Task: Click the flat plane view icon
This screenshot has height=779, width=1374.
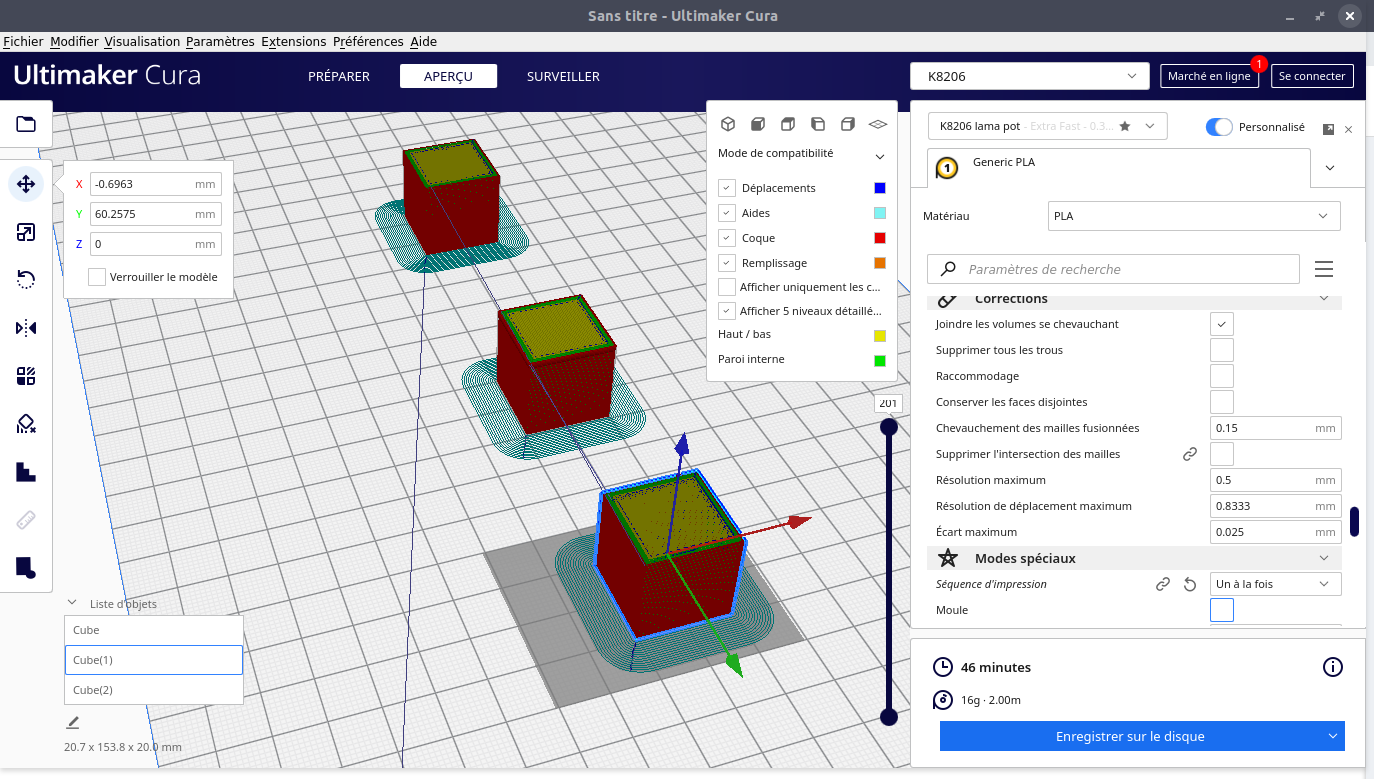Action: (878, 124)
